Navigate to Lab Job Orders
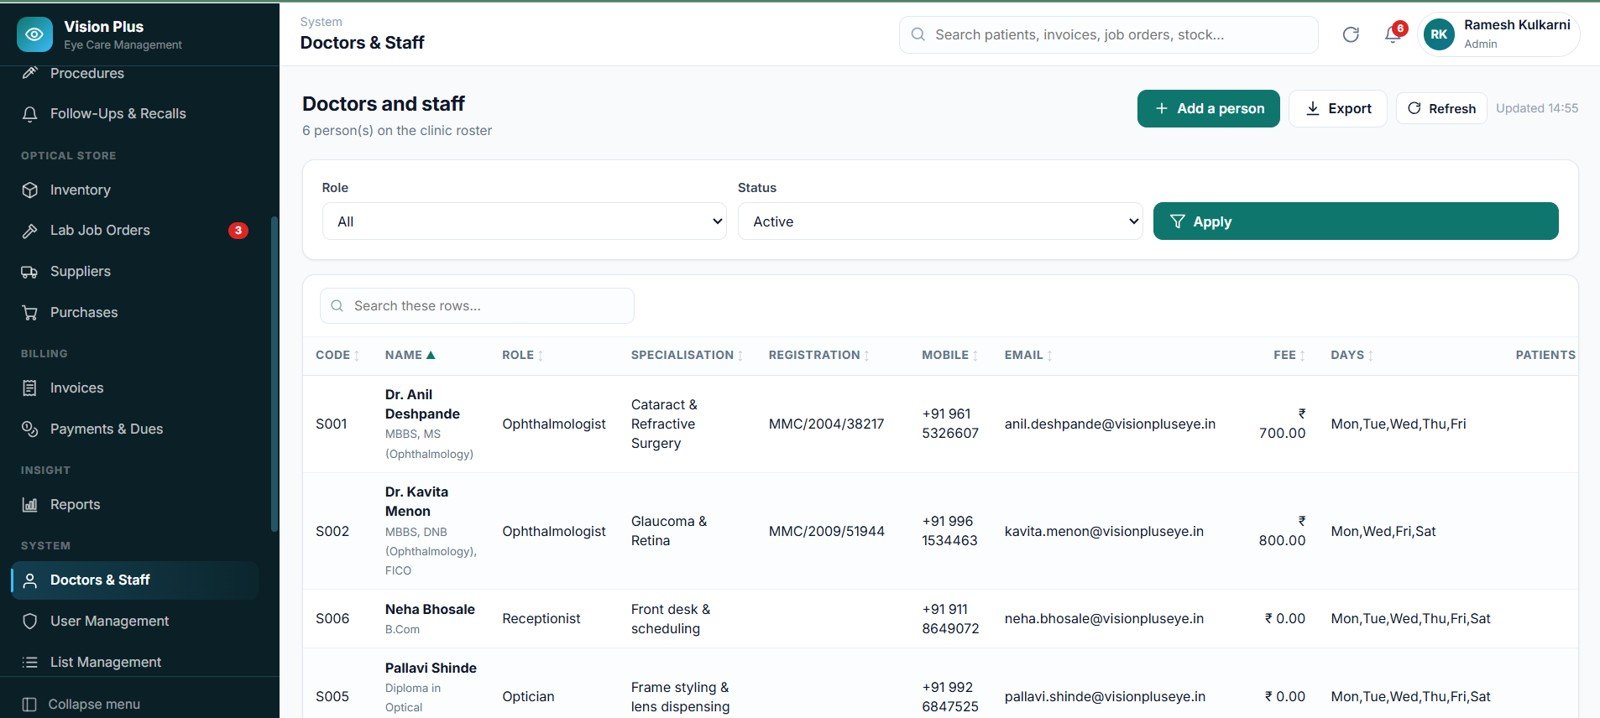 pos(135,231)
